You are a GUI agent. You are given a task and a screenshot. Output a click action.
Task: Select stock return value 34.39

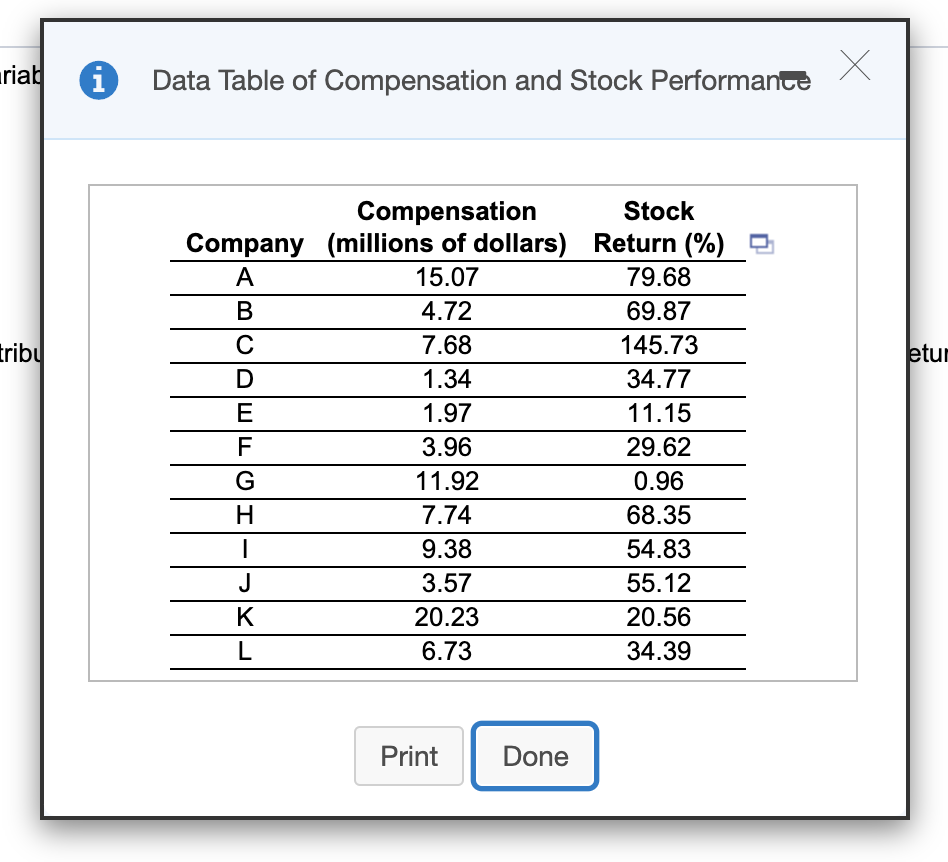[658, 652]
